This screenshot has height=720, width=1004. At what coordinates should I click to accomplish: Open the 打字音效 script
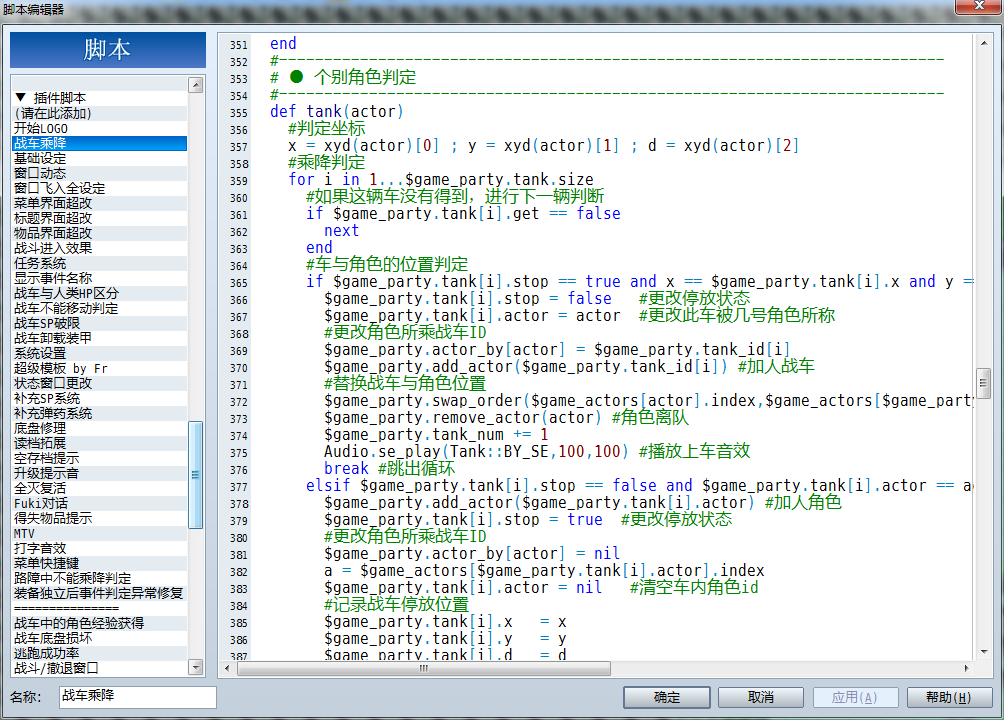tap(99, 548)
